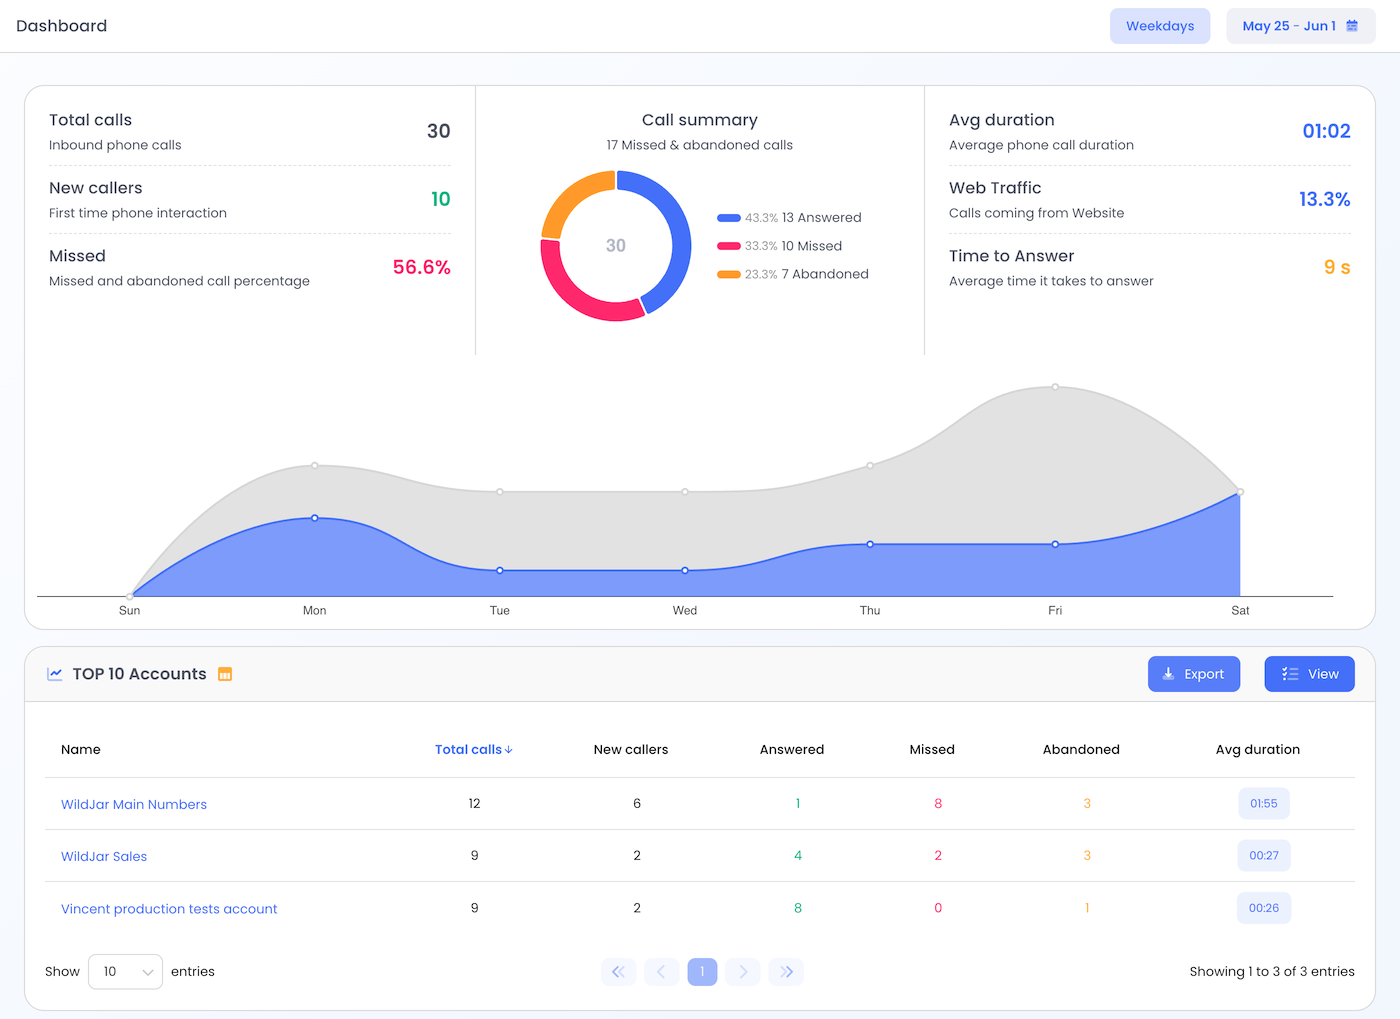The height and width of the screenshot is (1019, 1400).
Task: Click the 01:55 duration badge
Action: click(x=1264, y=804)
